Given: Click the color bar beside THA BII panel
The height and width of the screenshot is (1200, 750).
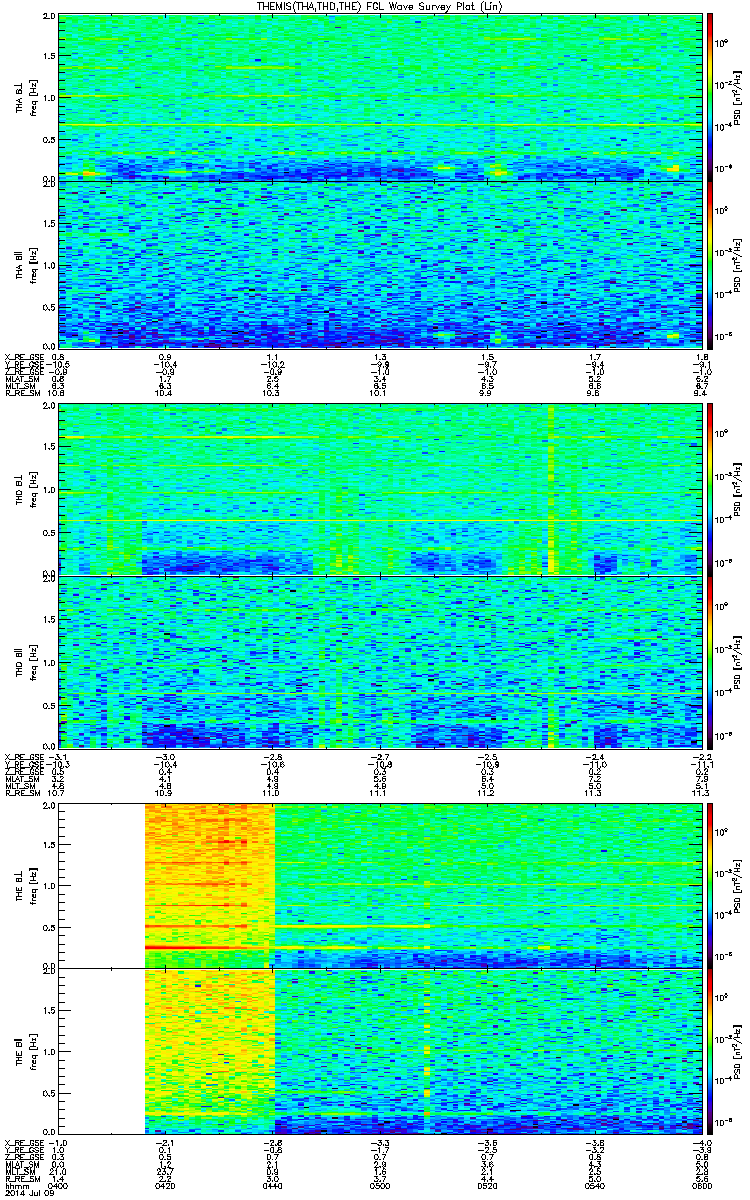Looking at the screenshot, I should [x=711, y=264].
